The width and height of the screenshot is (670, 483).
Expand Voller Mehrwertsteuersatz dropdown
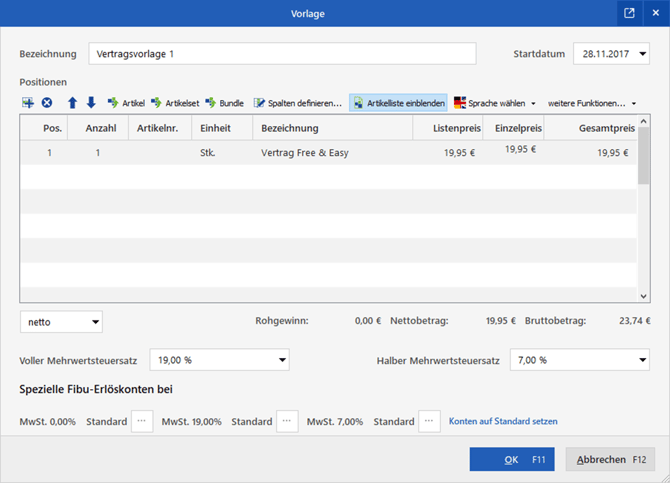[282, 359]
